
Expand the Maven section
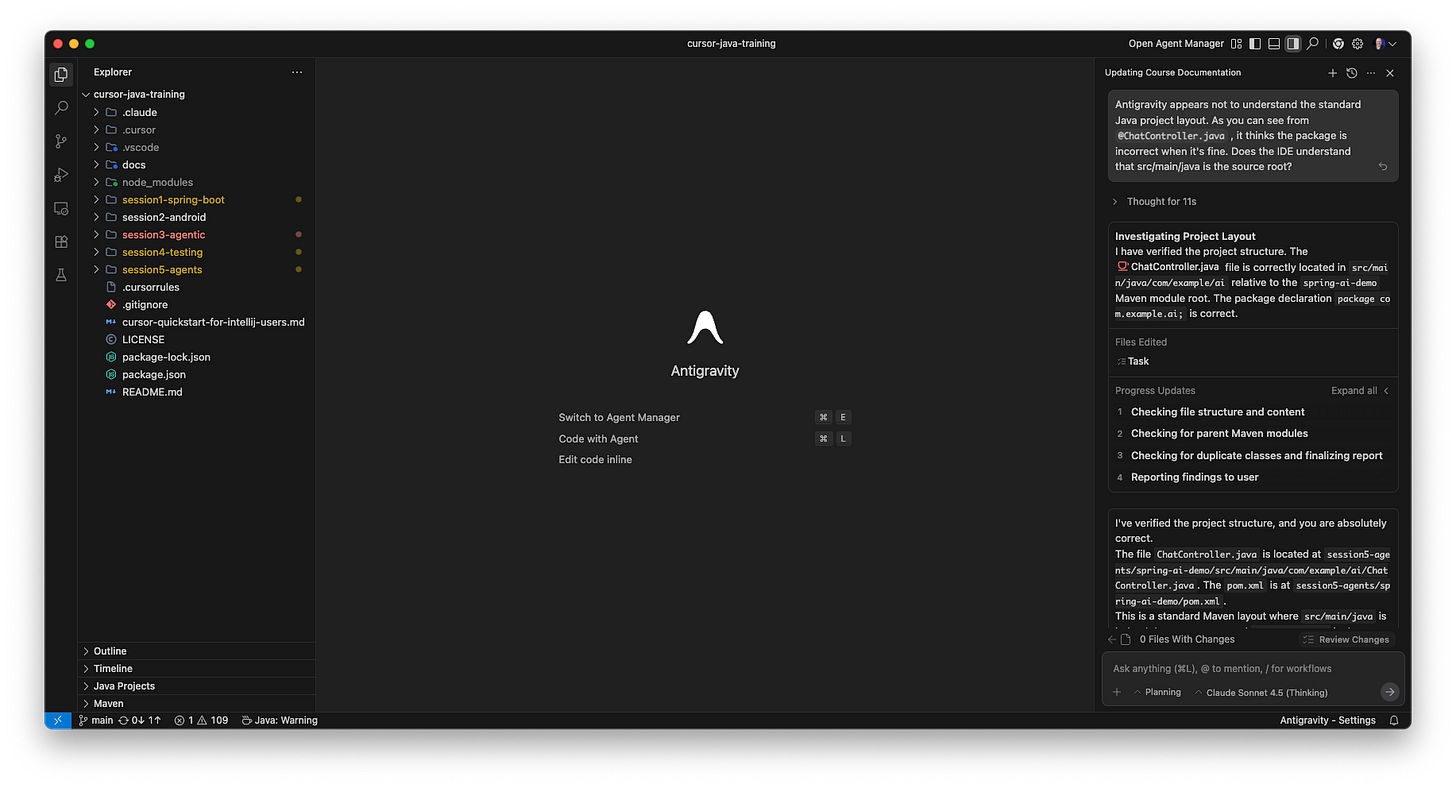click(196, 704)
